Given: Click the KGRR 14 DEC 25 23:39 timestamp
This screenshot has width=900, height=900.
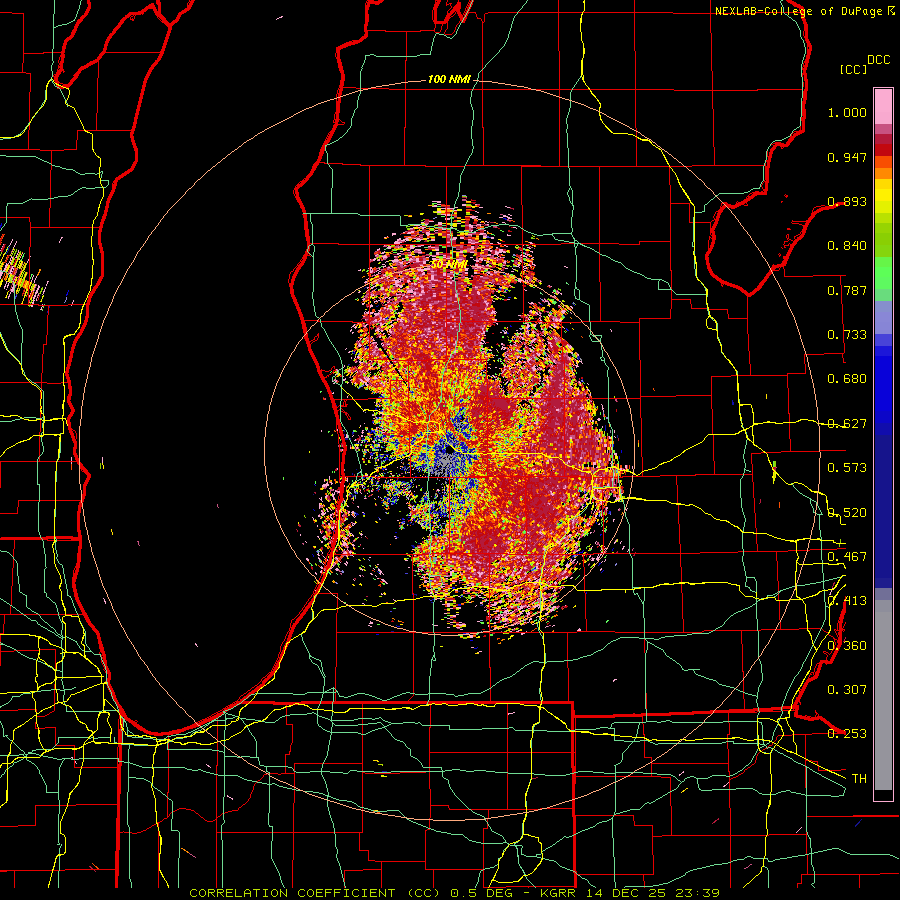Looking at the screenshot, I should 630,893.
